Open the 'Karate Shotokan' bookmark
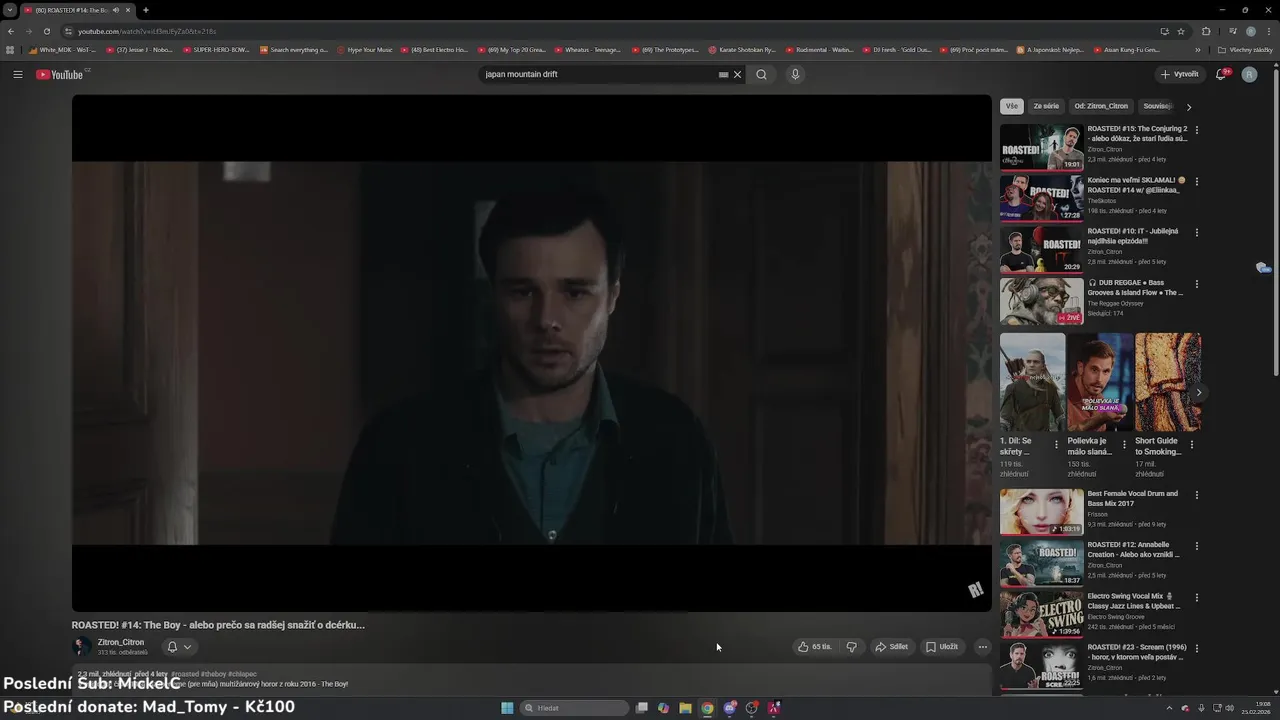Viewport: 1280px width, 720px height. [x=743, y=49]
